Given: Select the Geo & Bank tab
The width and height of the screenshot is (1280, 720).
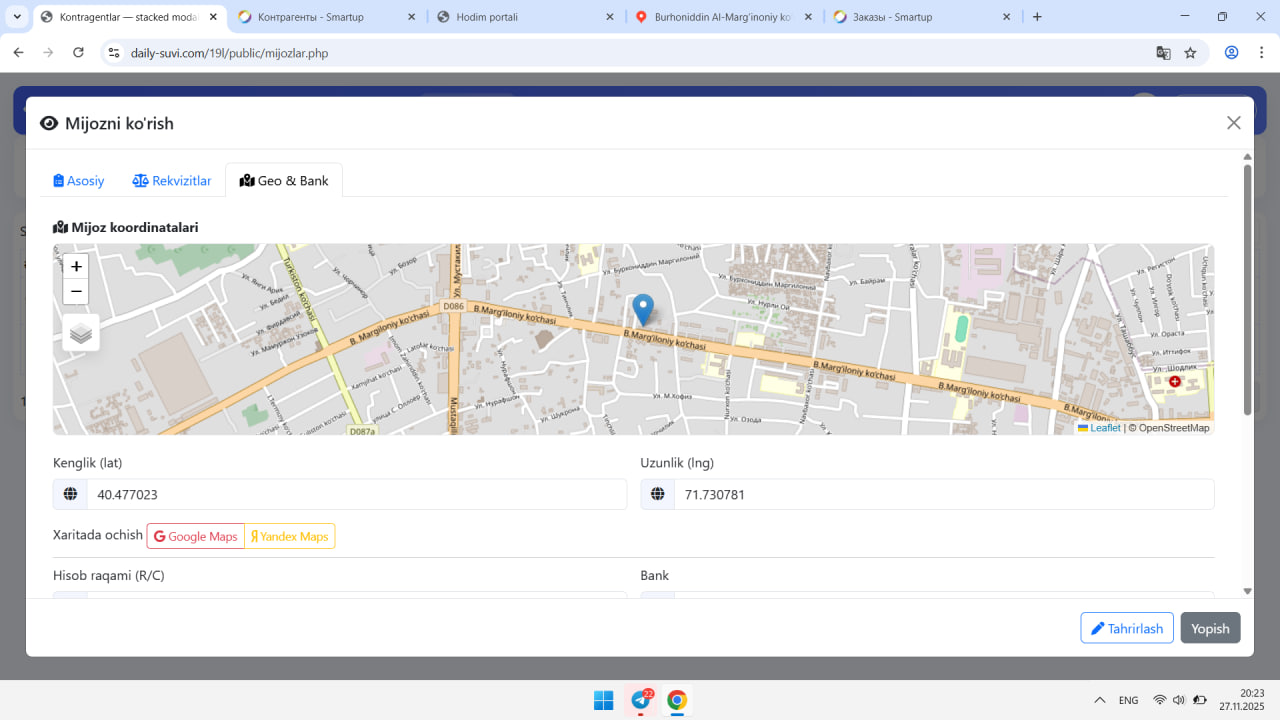Looking at the screenshot, I should pos(284,181).
